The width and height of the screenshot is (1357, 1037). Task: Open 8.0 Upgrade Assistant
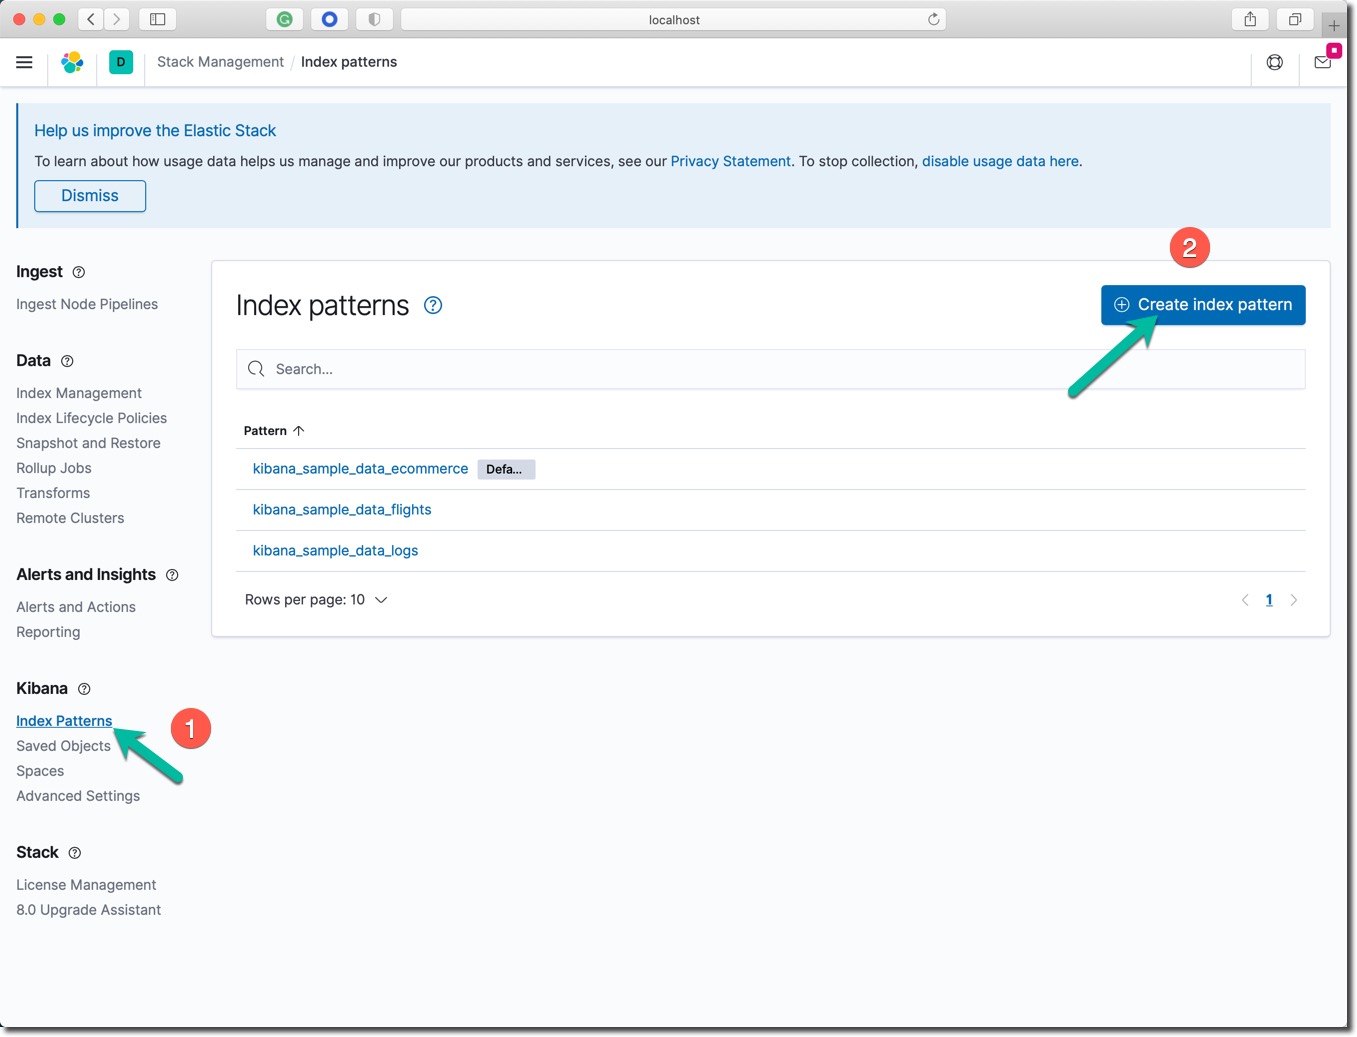(x=88, y=910)
